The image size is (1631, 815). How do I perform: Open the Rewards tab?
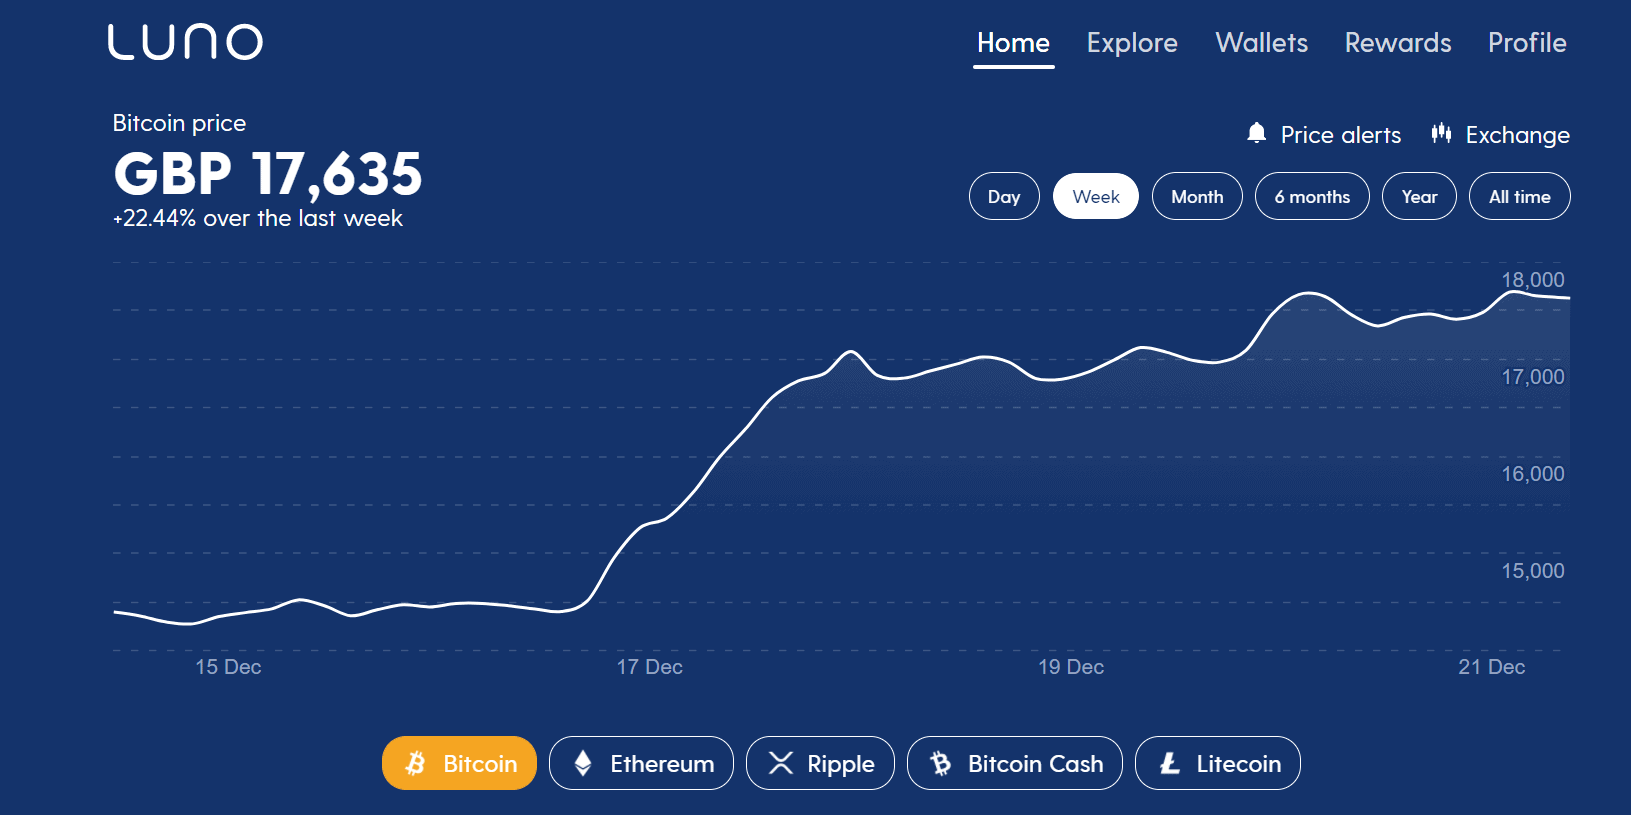coord(1397,43)
